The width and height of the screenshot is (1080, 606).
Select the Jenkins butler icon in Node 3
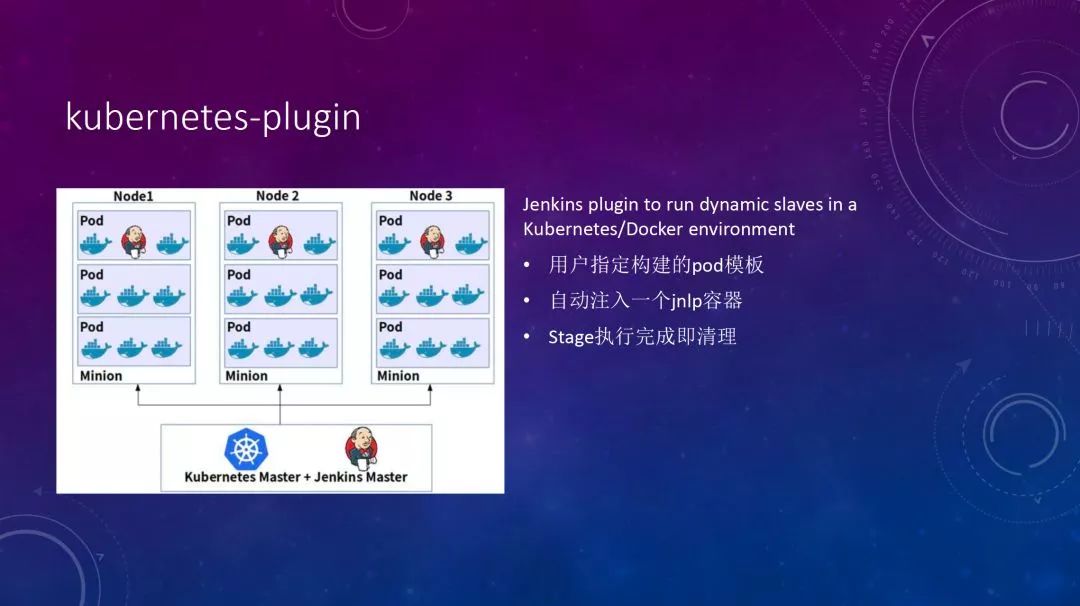433,241
